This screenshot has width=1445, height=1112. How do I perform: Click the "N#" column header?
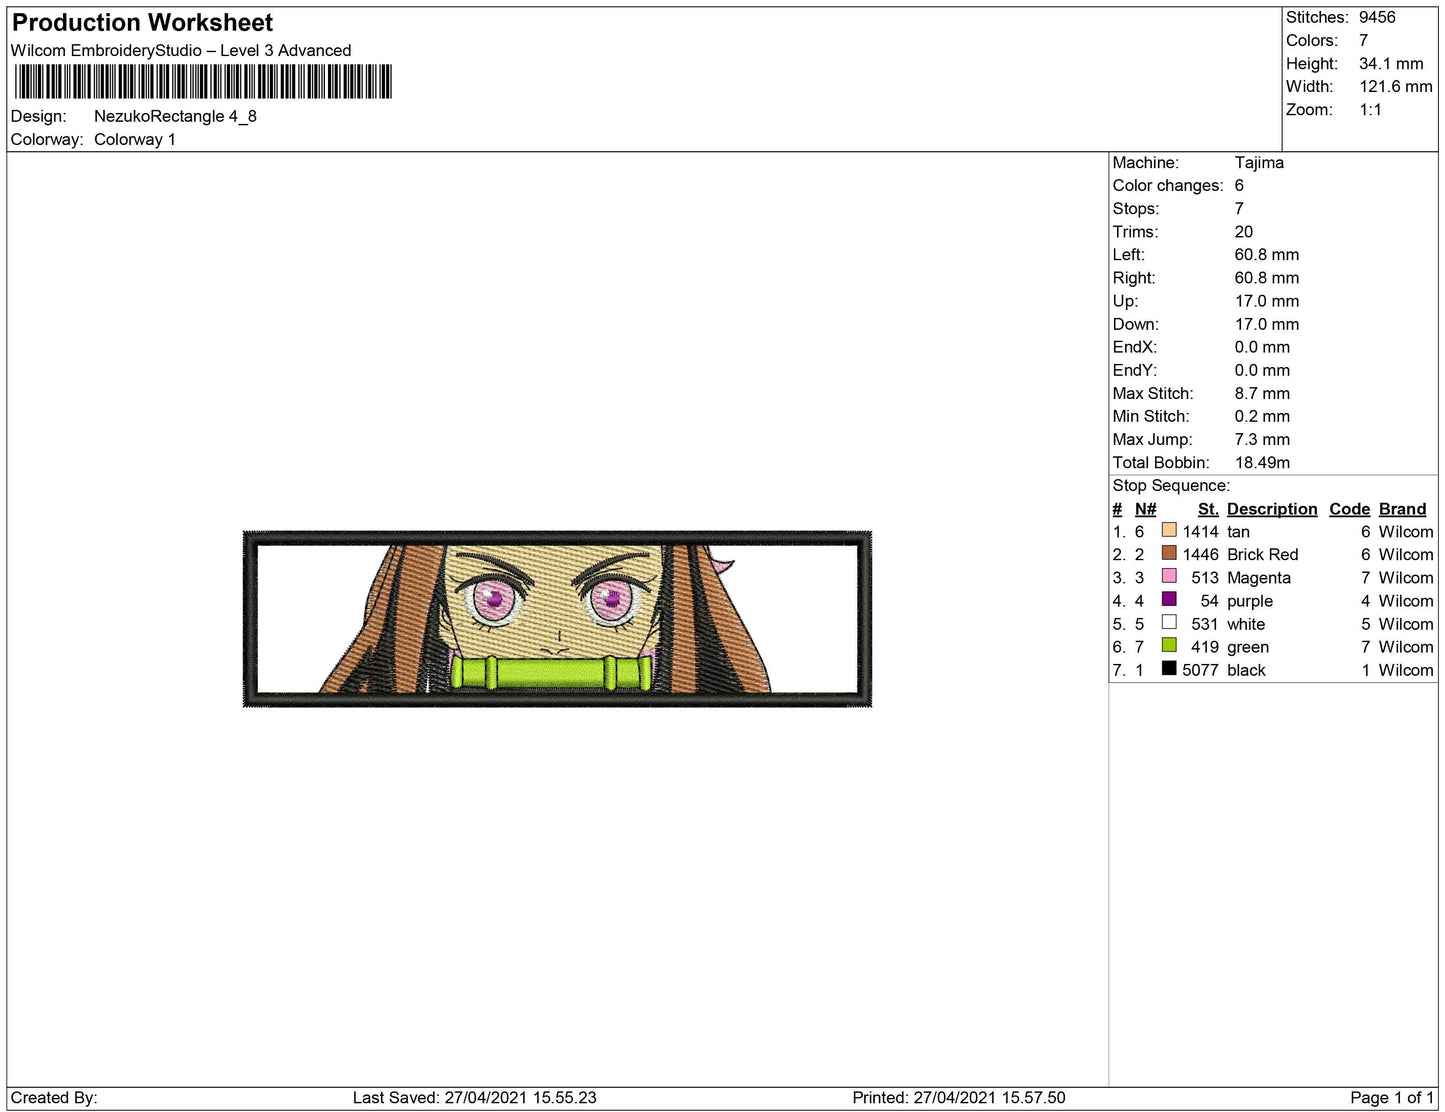[1145, 509]
